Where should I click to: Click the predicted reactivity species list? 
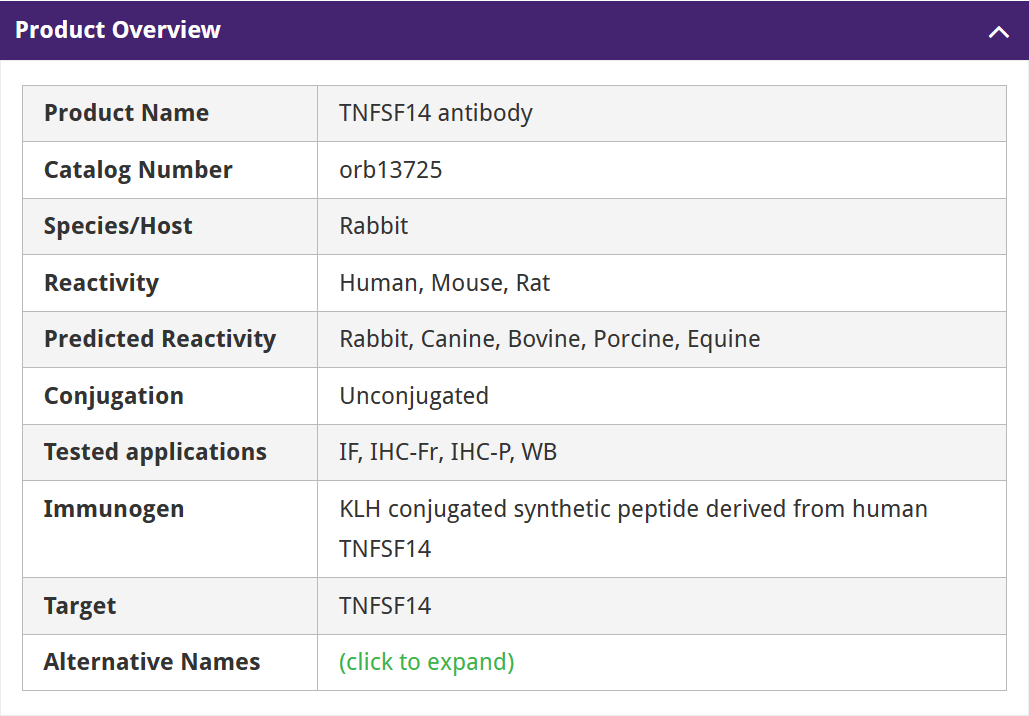[550, 339]
